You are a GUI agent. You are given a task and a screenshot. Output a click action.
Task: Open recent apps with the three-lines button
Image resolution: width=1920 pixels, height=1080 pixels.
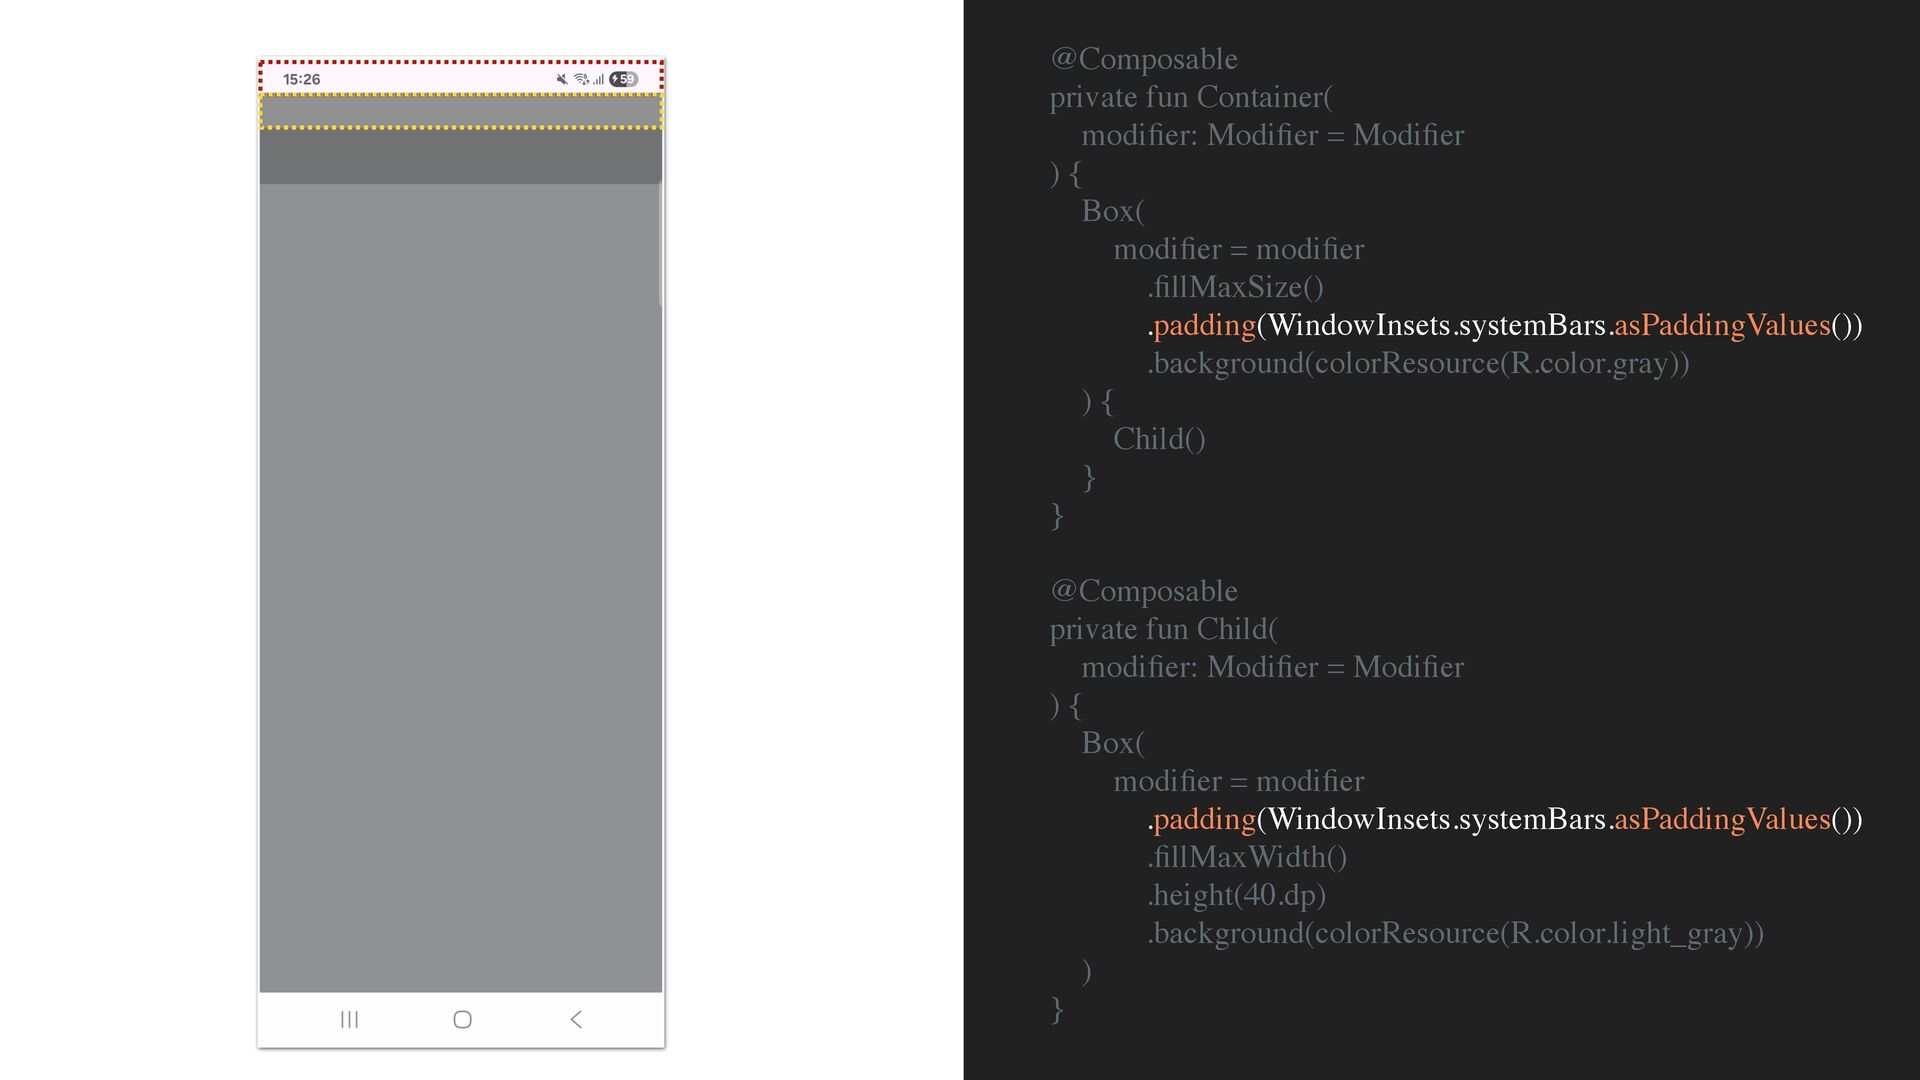[349, 1019]
